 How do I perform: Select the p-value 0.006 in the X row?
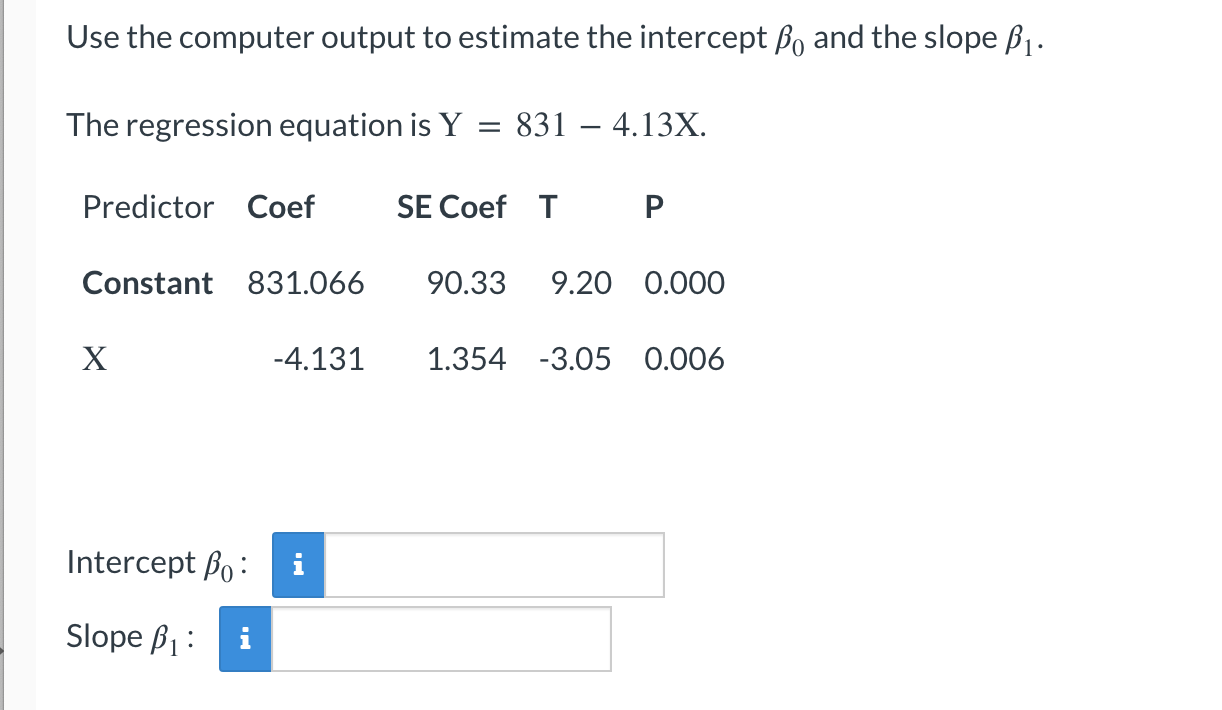click(x=684, y=359)
